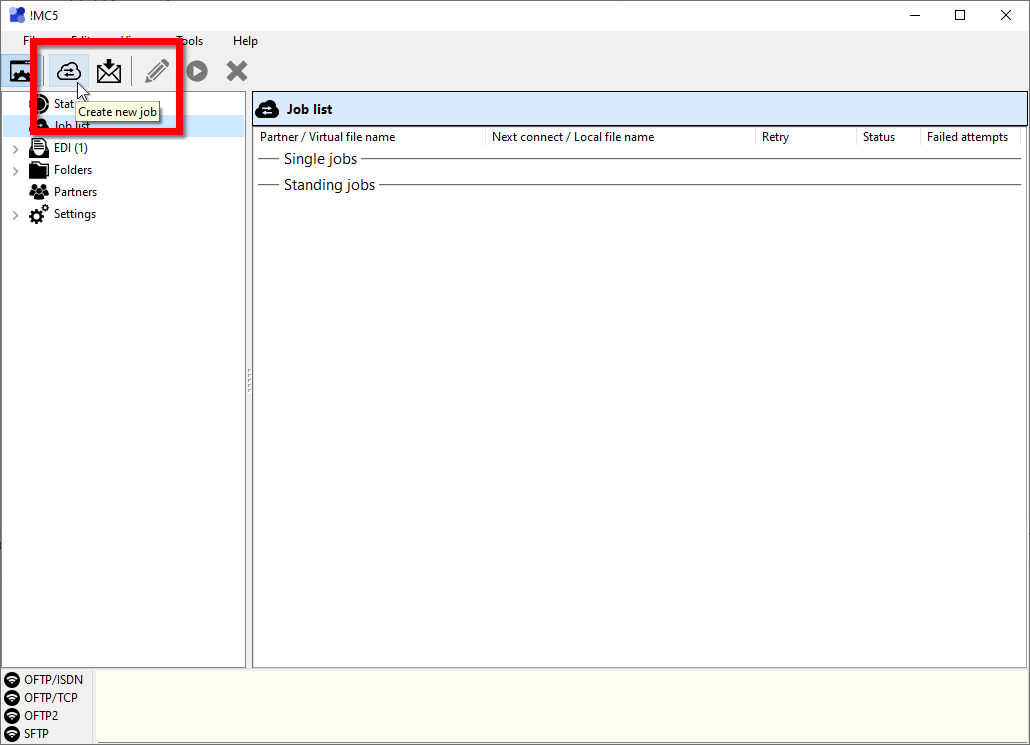Click the envelope download toolbar icon
The width and height of the screenshot is (1030, 745).
tap(109, 71)
